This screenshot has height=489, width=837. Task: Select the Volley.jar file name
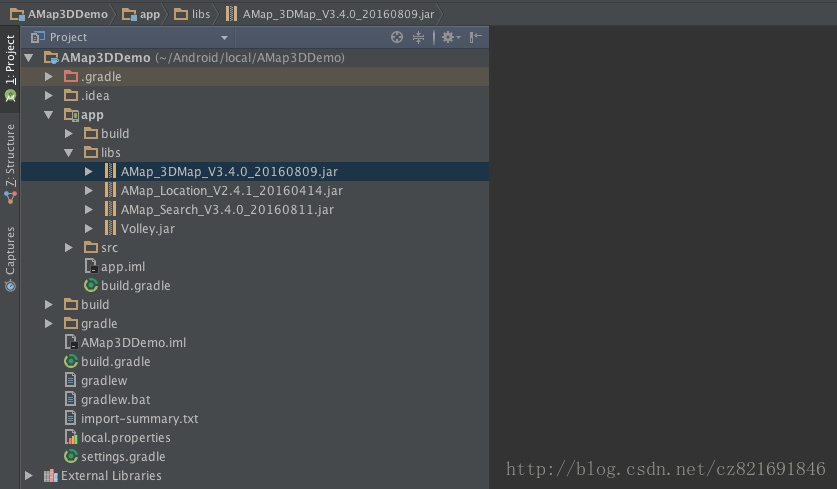tap(148, 229)
